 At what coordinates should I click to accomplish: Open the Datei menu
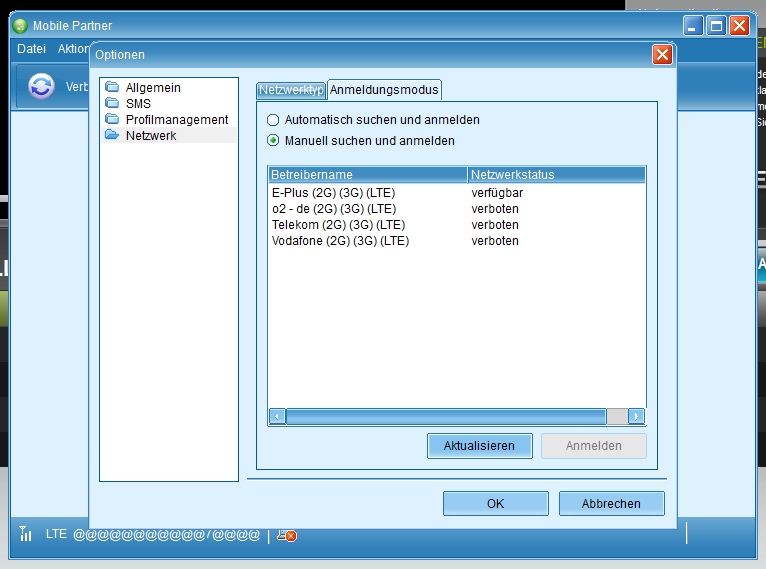point(31,49)
